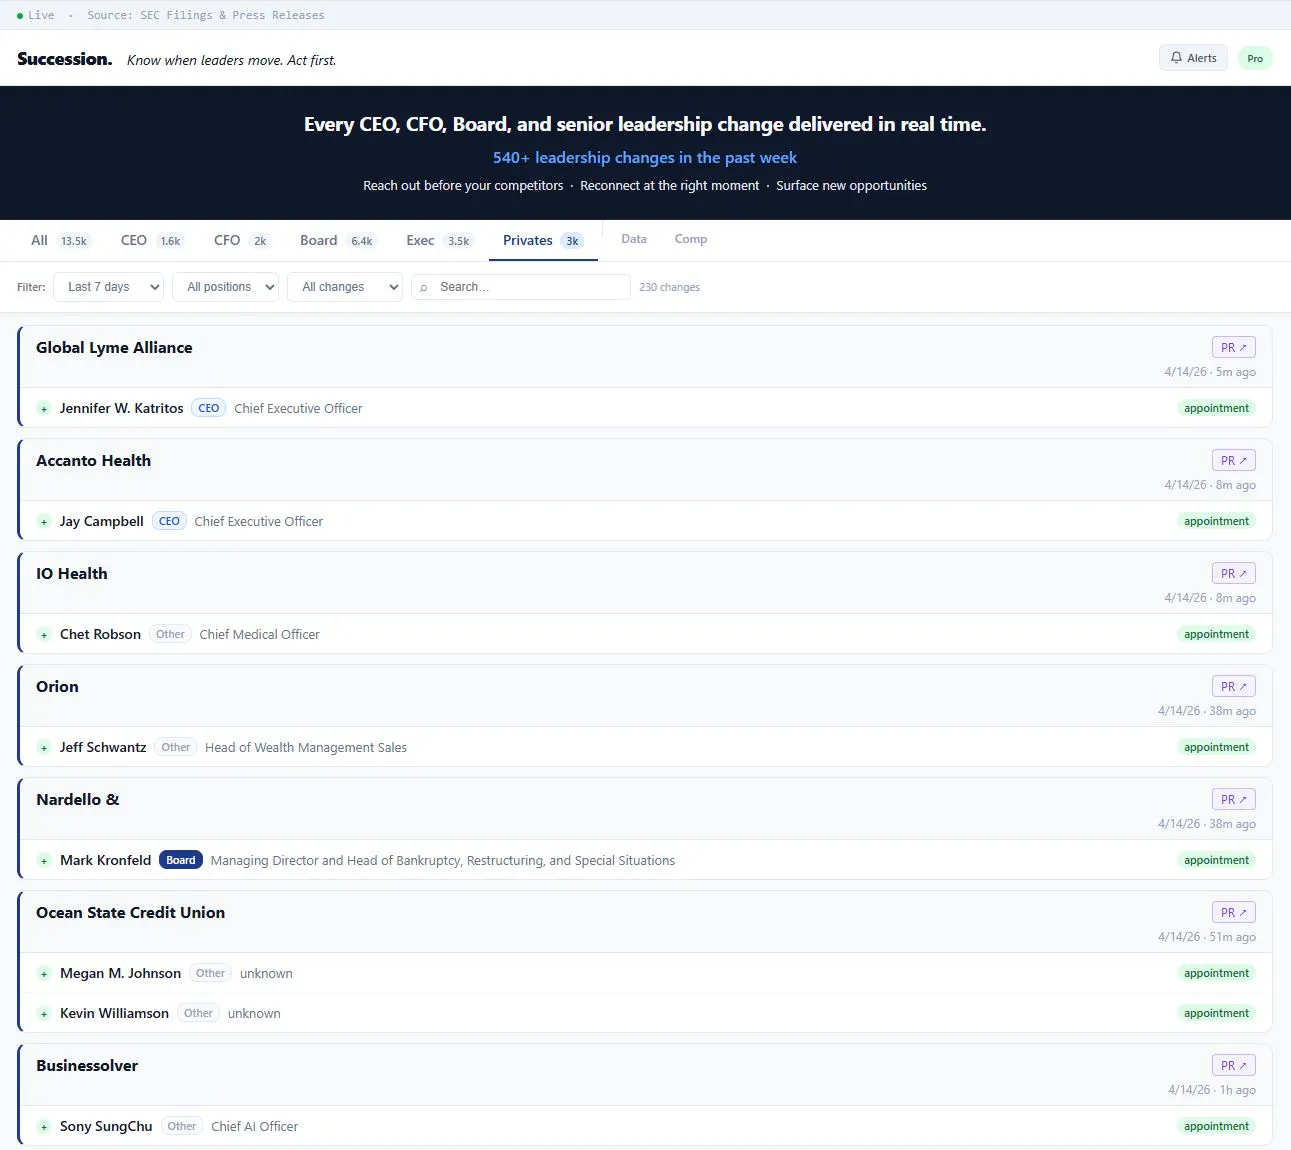
Task: Click the "230 changes" count text
Action: point(669,287)
